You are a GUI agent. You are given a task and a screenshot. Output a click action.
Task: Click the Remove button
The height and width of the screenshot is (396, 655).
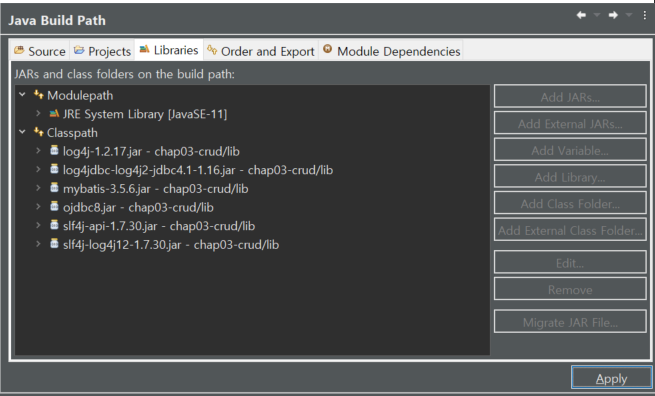pos(570,289)
